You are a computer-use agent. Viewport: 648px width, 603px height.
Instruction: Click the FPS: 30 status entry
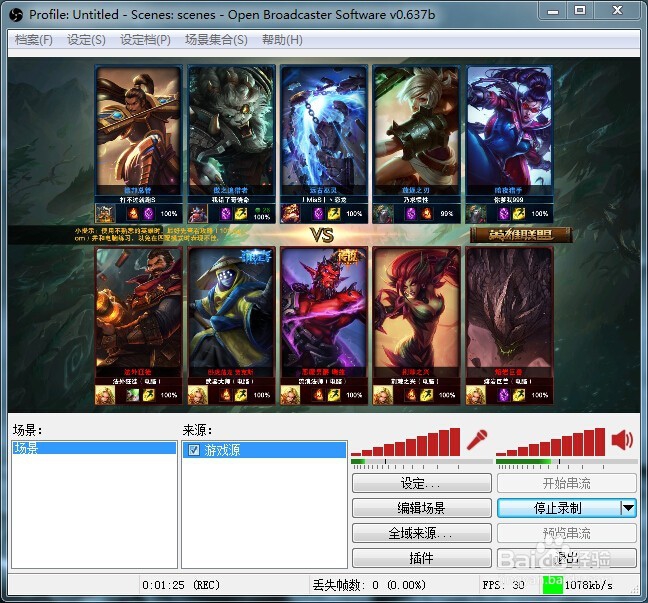click(x=503, y=585)
